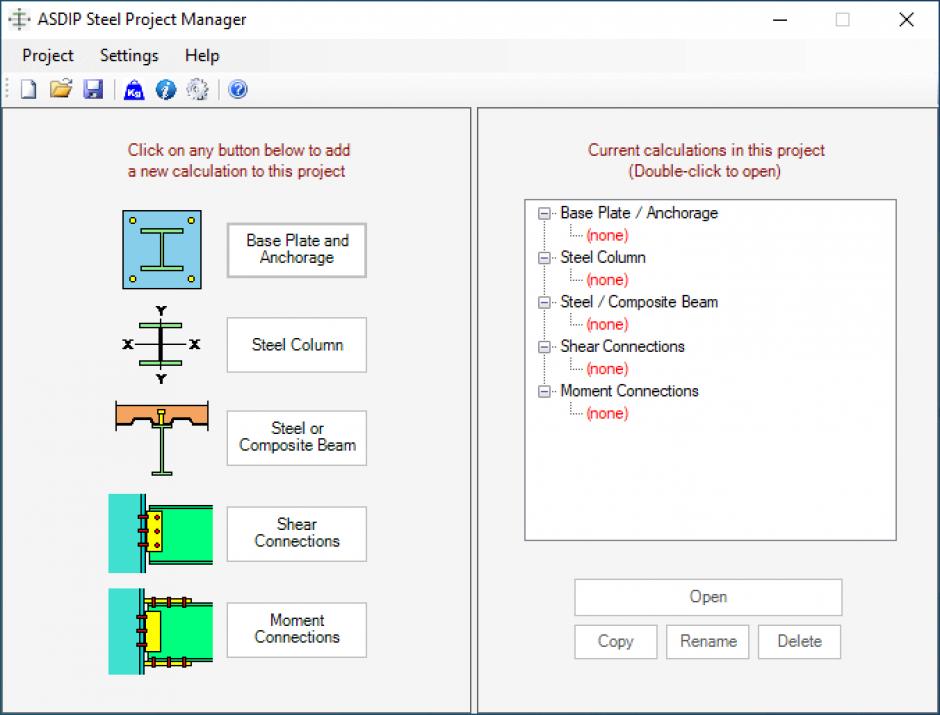The height and width of the screenshot is (715, 940).
Task: Click the Open button below the calculations list
Action: click(708, 597)
